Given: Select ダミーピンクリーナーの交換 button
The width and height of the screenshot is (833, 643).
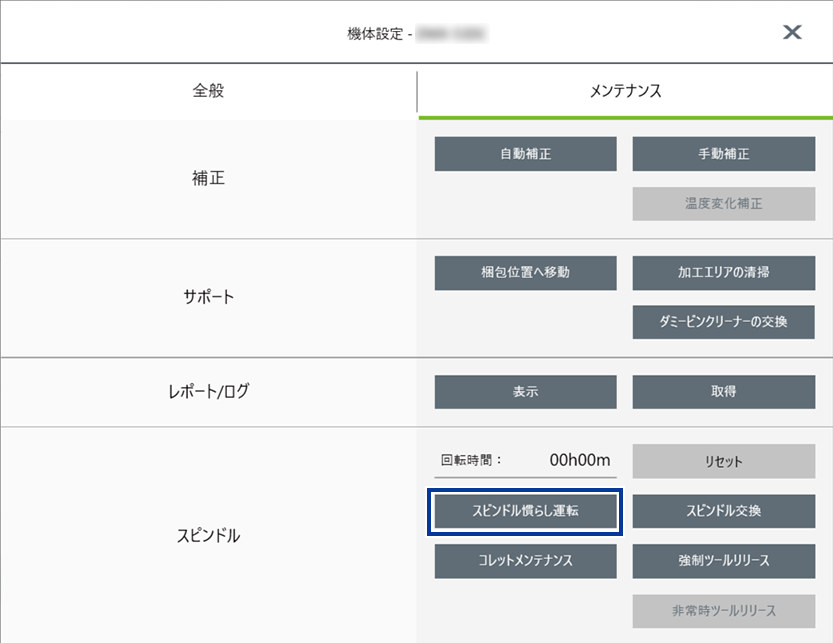Looking at the screenshot, I should (724, 322).
